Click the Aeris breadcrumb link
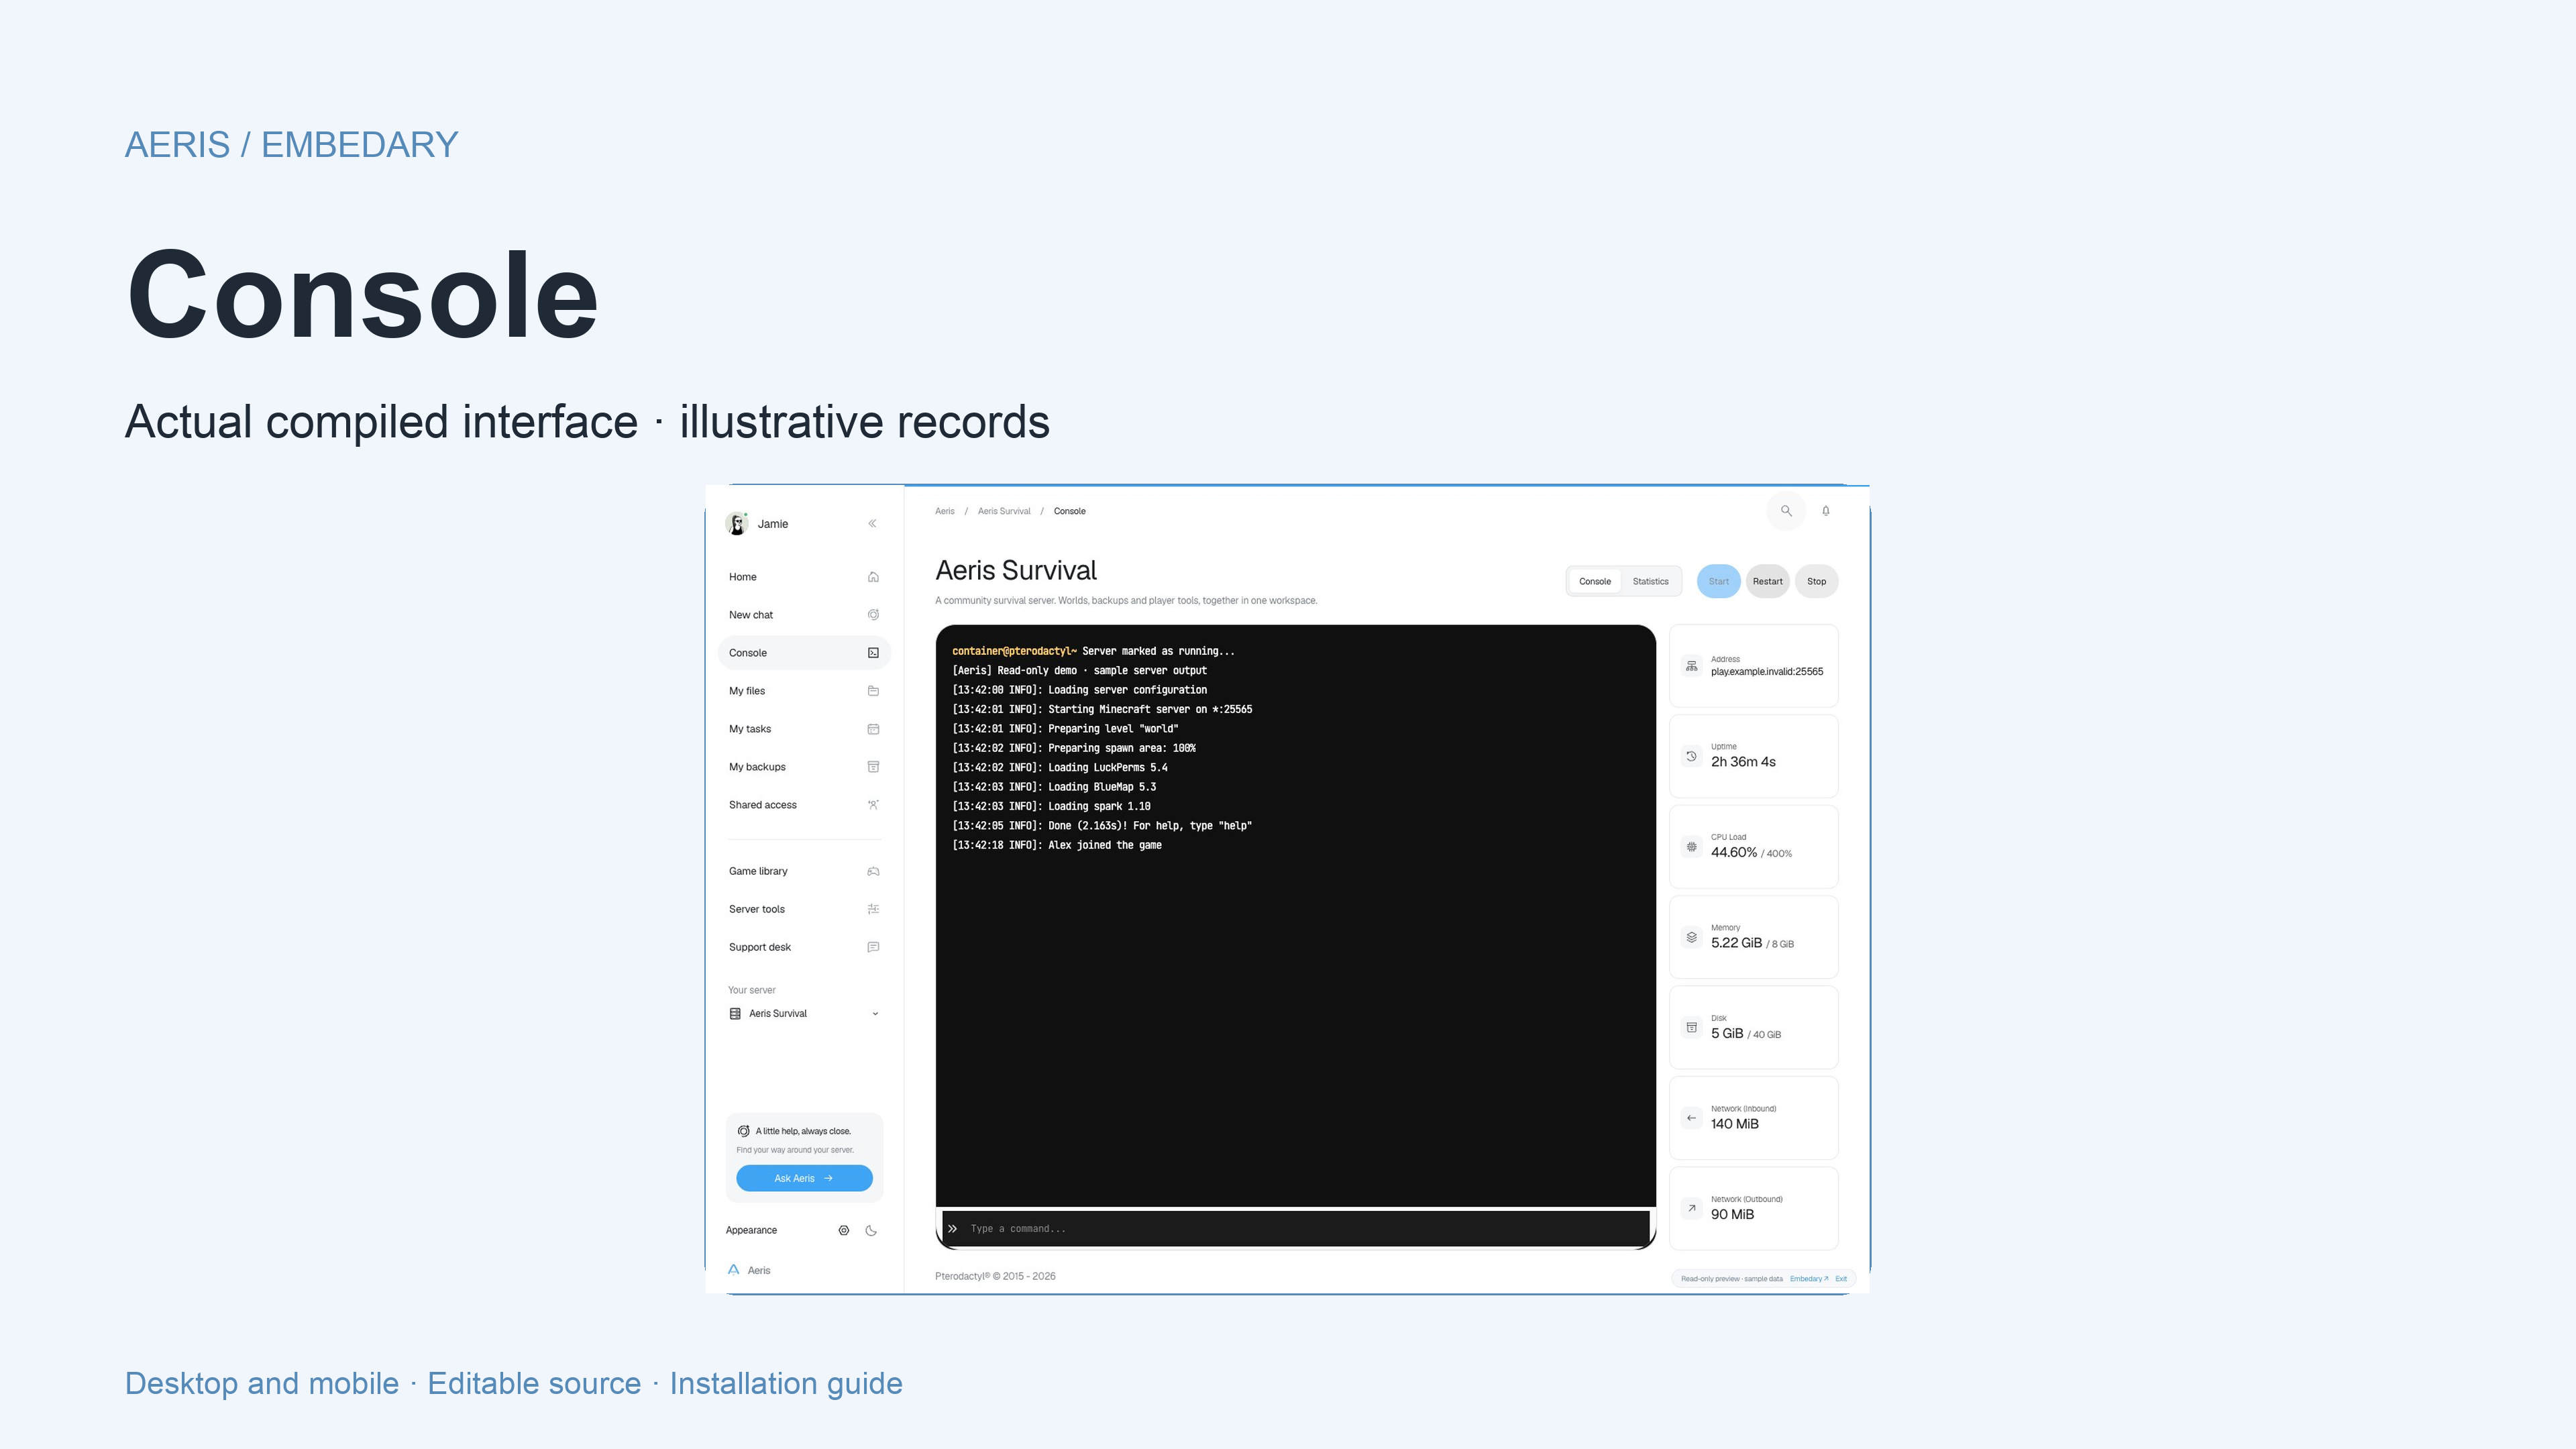Image resolution: width=2576 pixels, height=1449 pixels. pyautogui.click(x=945, y=511)
